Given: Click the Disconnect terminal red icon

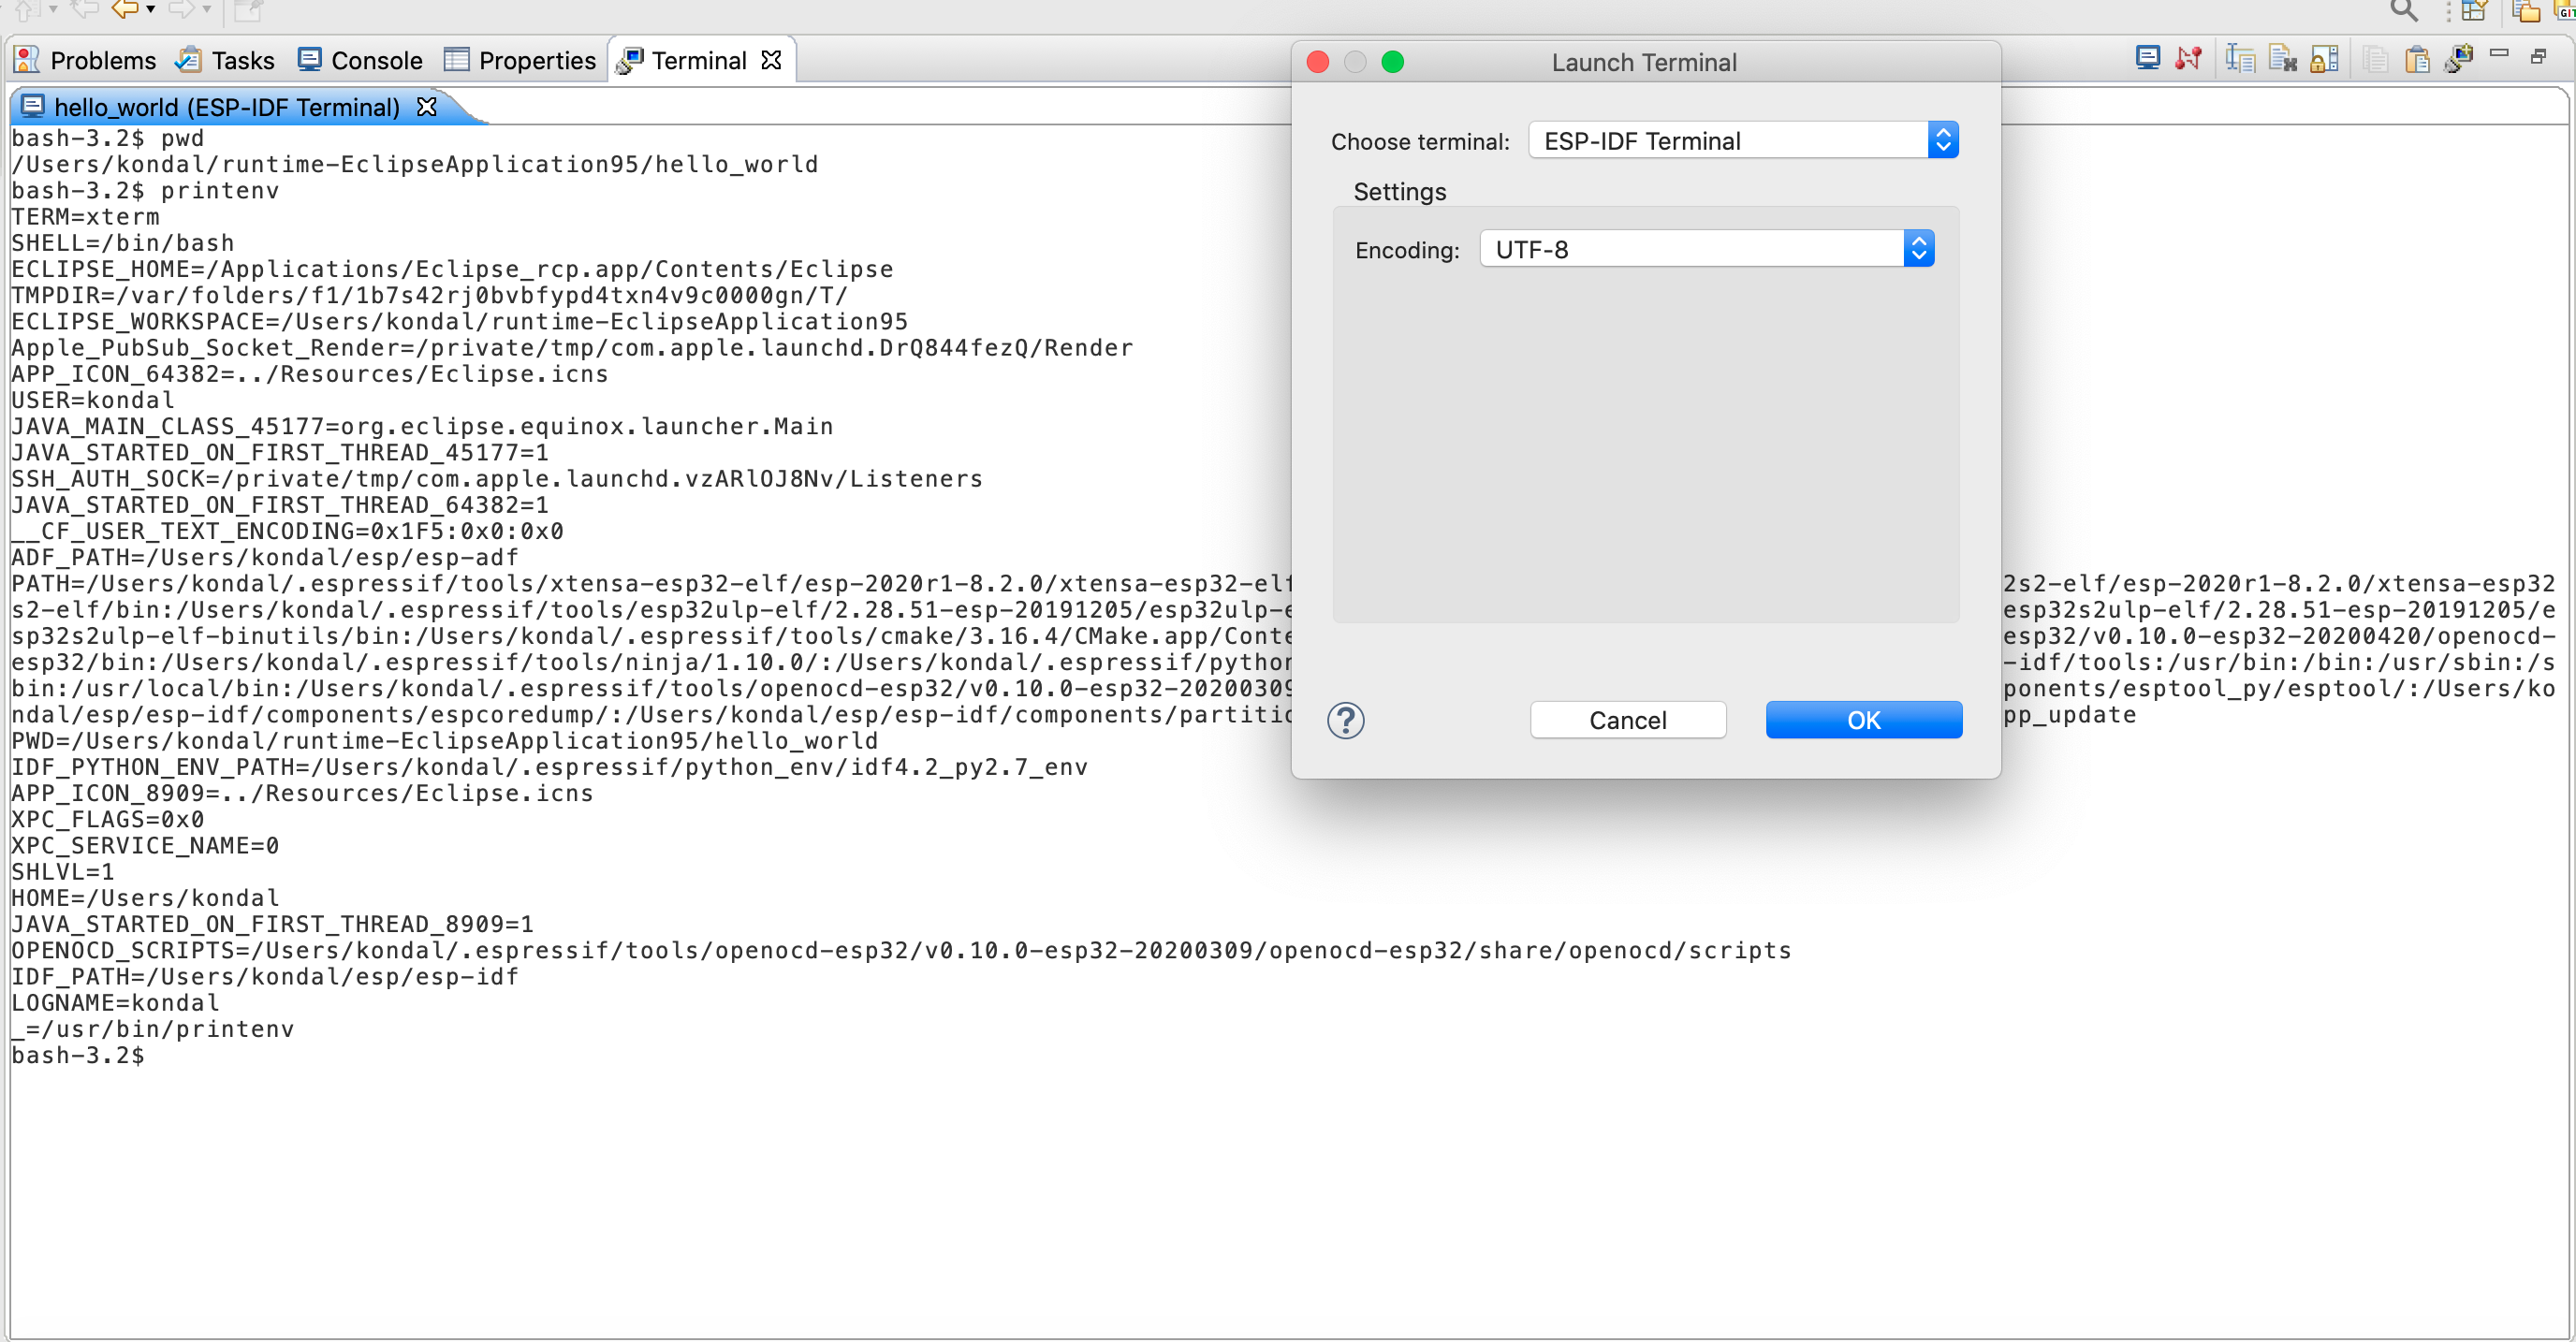Looking at the screenshot, I should 2188,58.
